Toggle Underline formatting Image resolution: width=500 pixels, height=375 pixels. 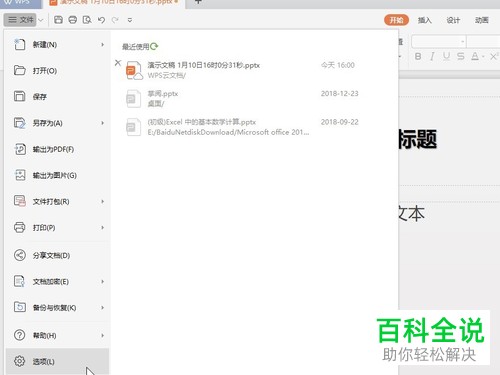pyautogui.click(x=446, y=56)
